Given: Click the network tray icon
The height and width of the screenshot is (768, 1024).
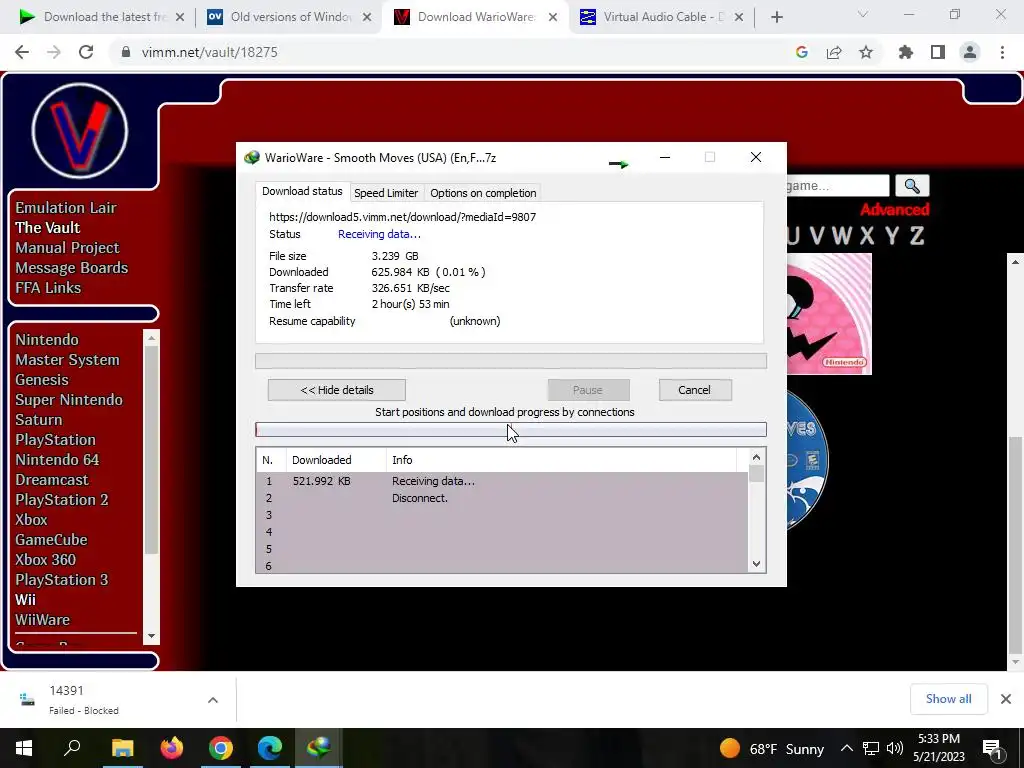Looking at the screenshot, I should point(871,748).
